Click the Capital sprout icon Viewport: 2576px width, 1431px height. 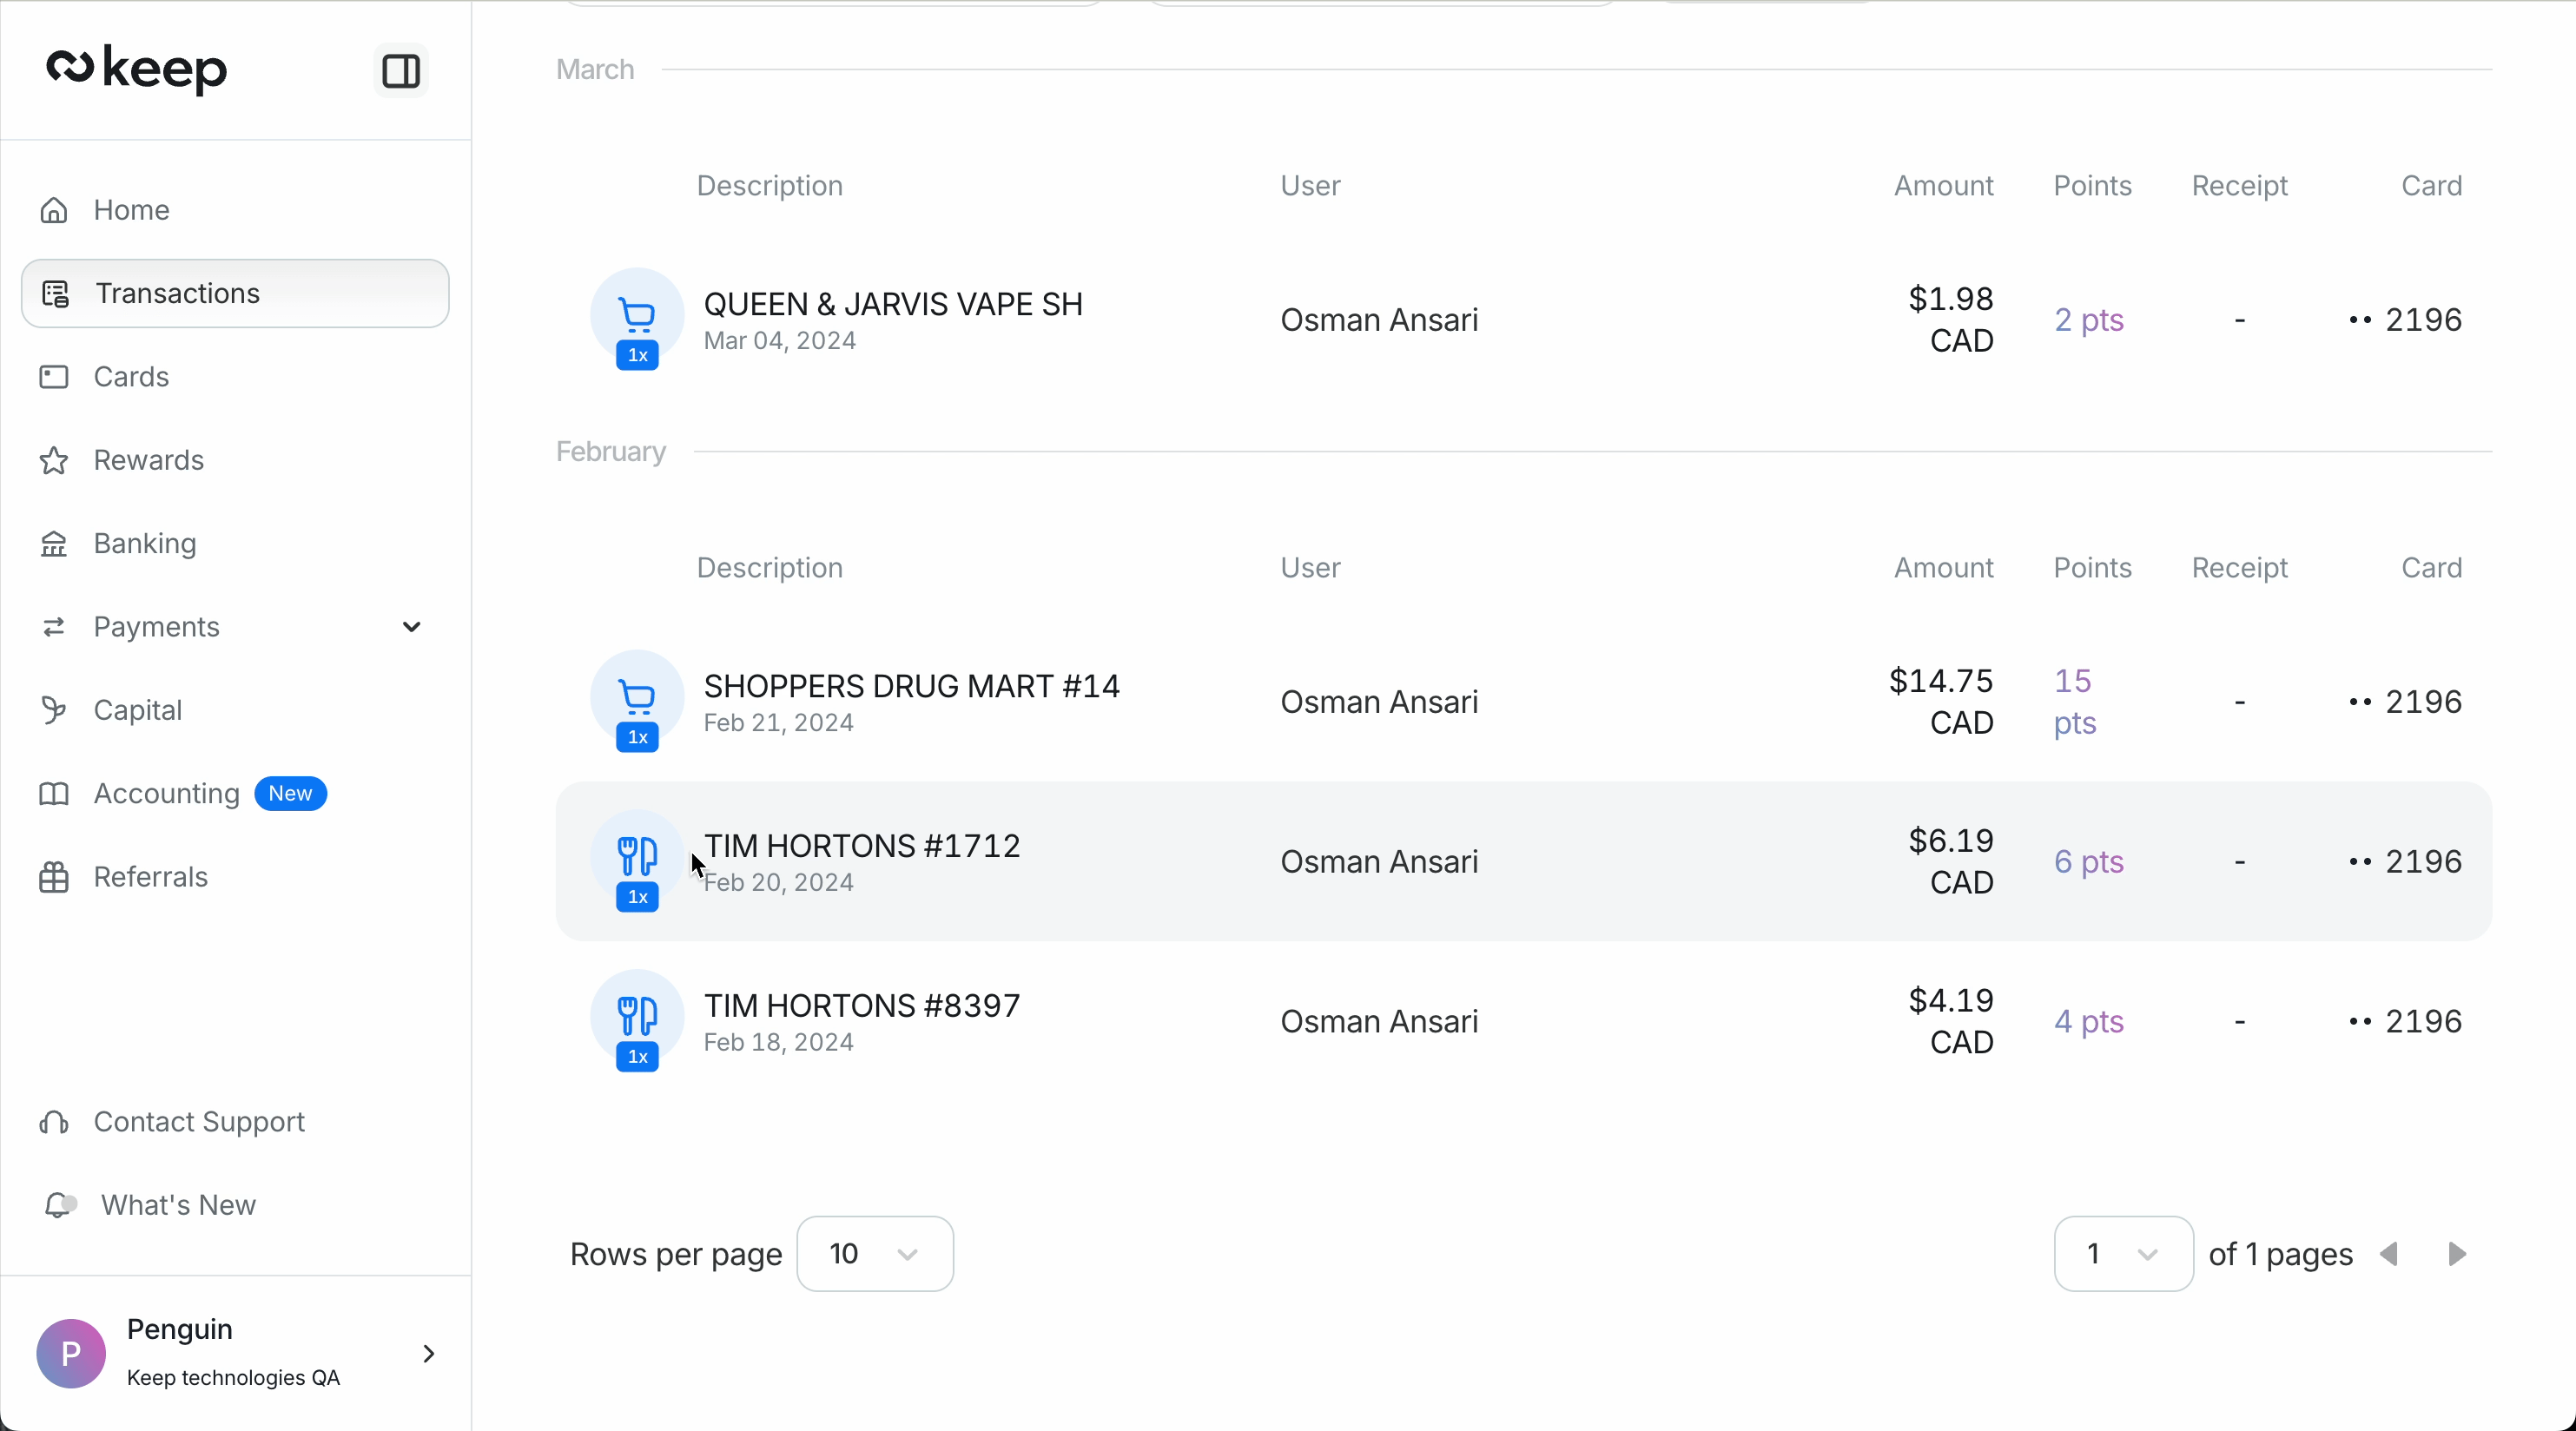tap(54, 710)
